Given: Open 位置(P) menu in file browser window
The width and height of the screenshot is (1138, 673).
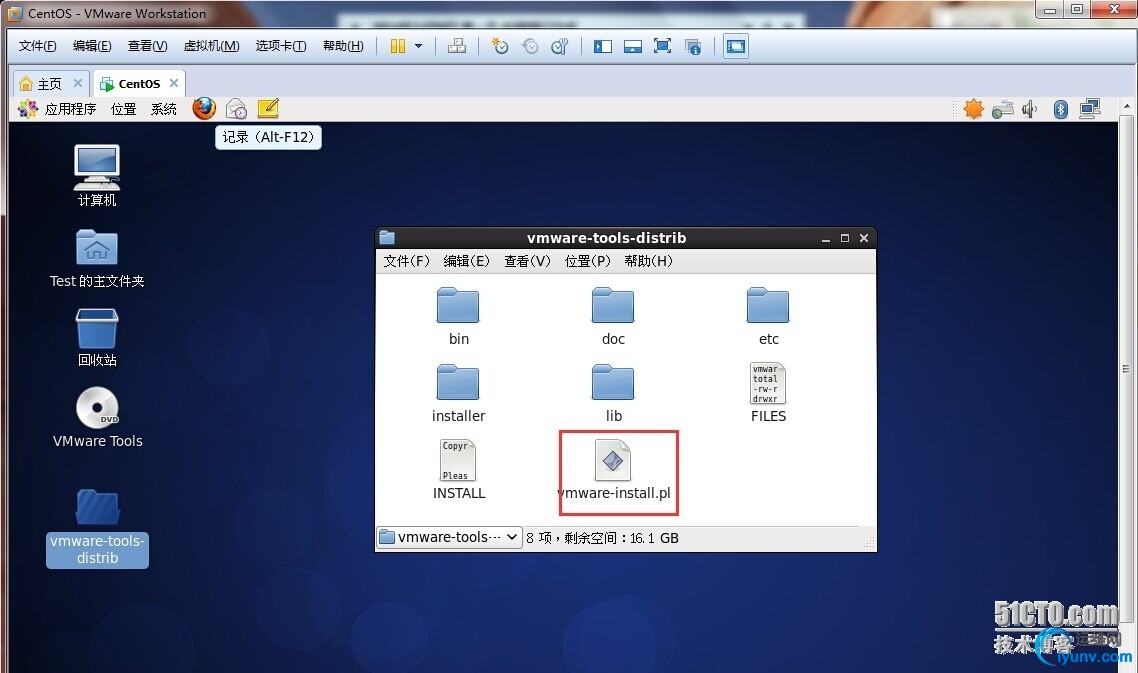Looking at the screenshot, I should (x=588, y=261).
